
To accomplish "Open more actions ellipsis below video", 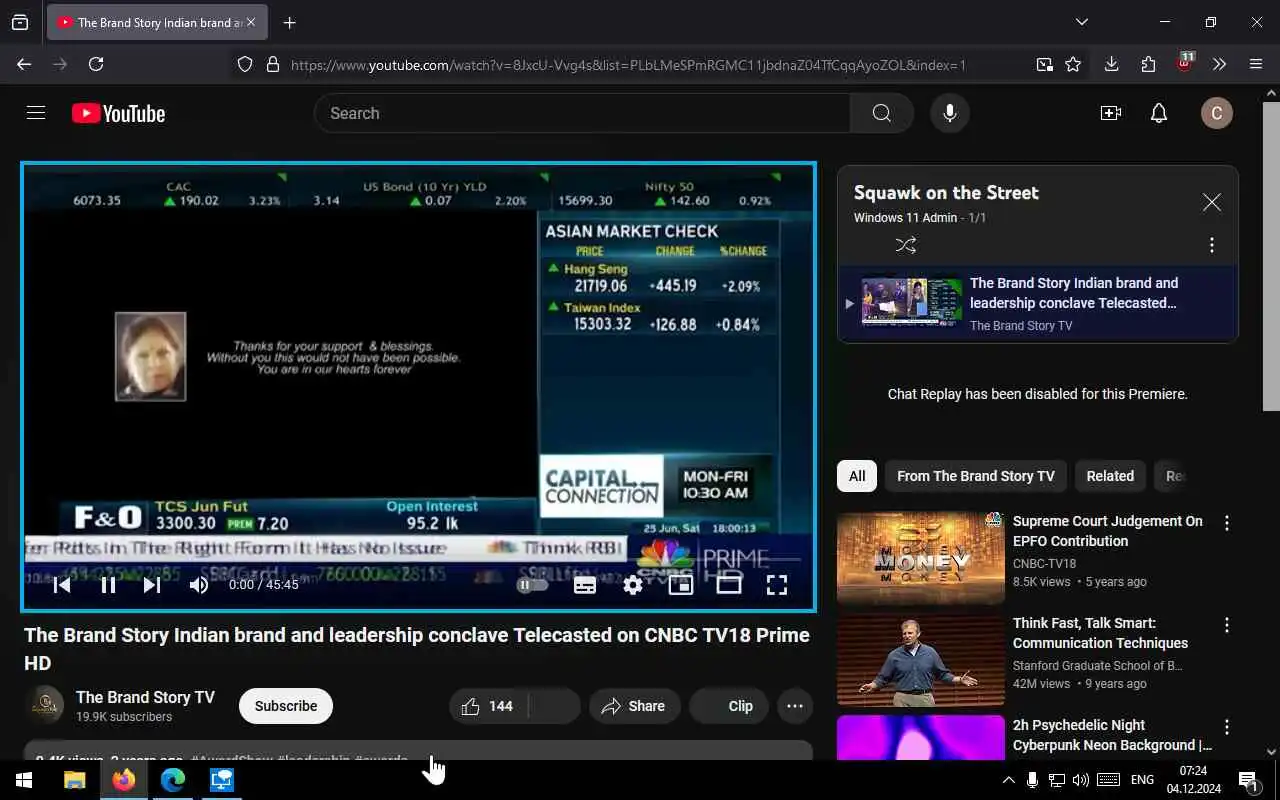I will [795, 706].
